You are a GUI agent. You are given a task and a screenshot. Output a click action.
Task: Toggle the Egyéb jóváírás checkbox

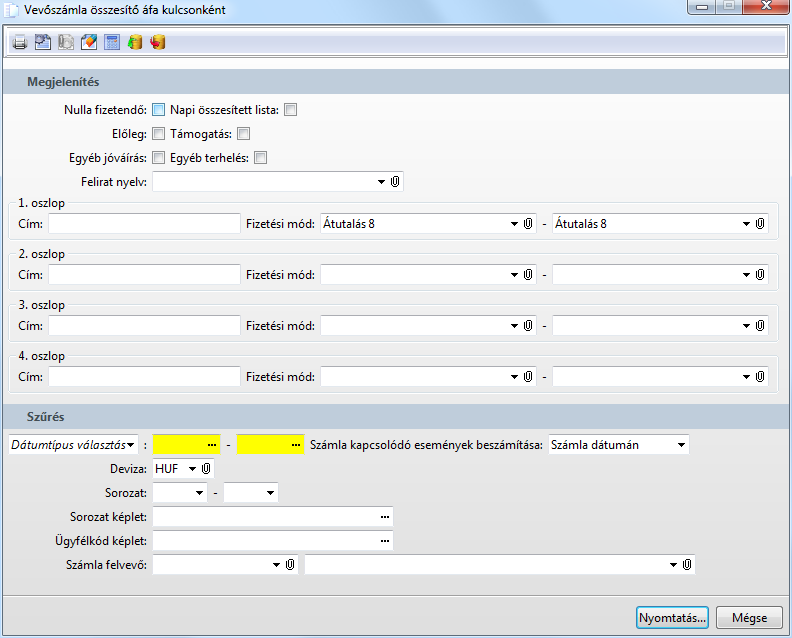[x=159, y=158]
